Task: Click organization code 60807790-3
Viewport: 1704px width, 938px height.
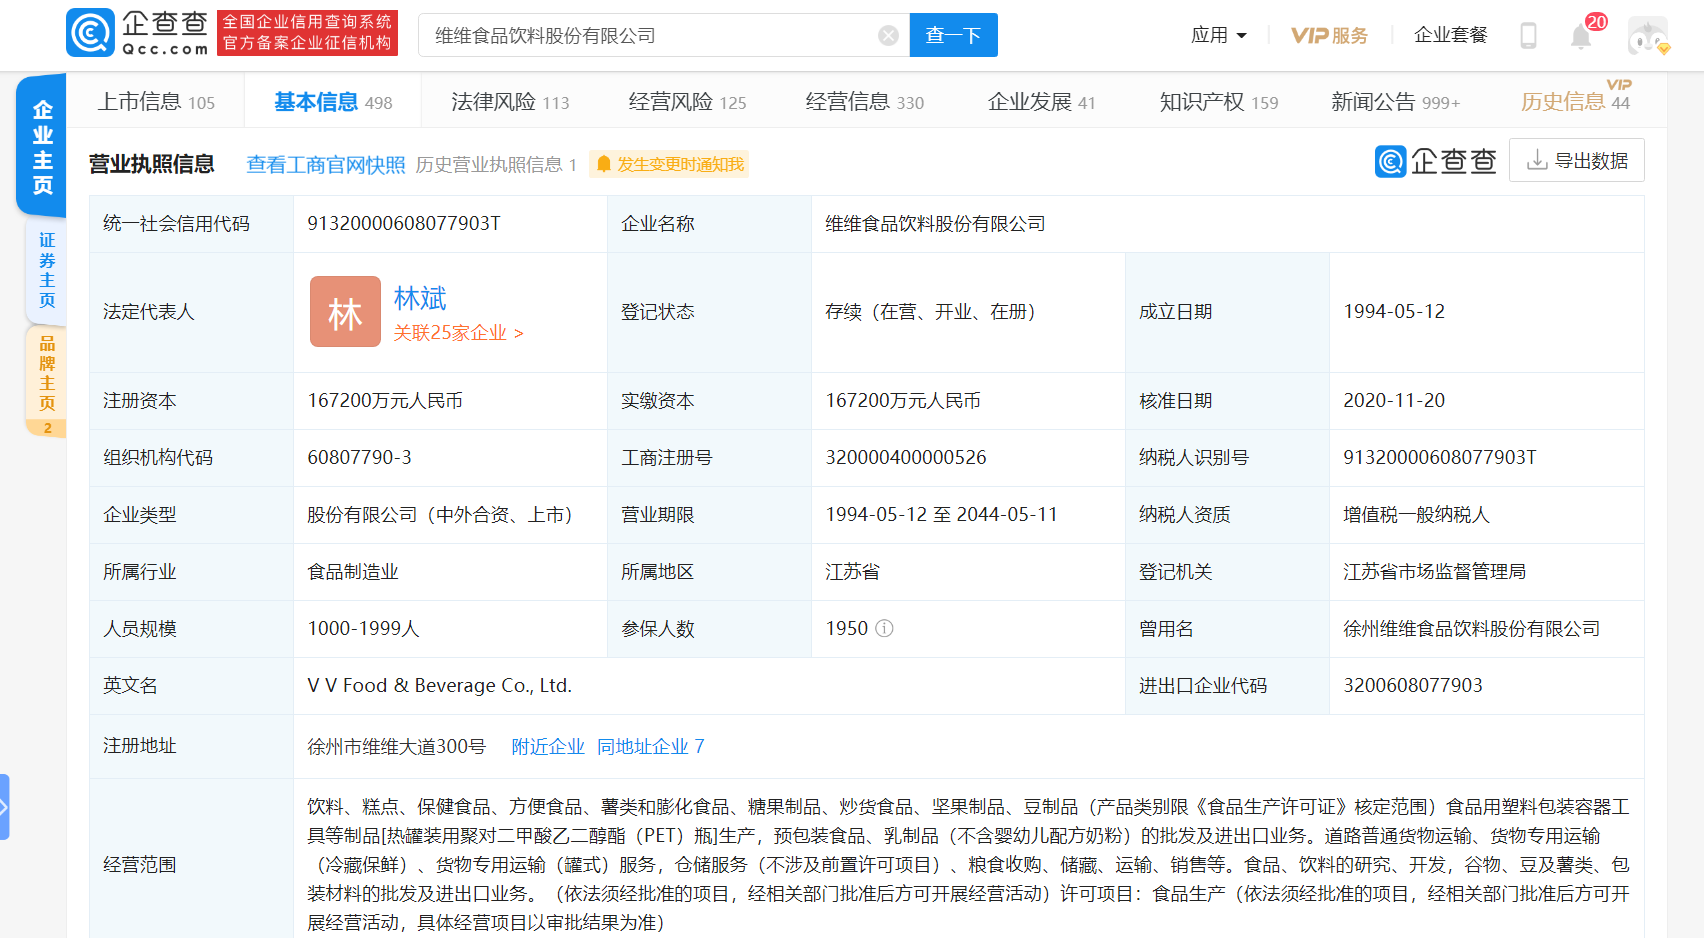Action: [359, 457]
